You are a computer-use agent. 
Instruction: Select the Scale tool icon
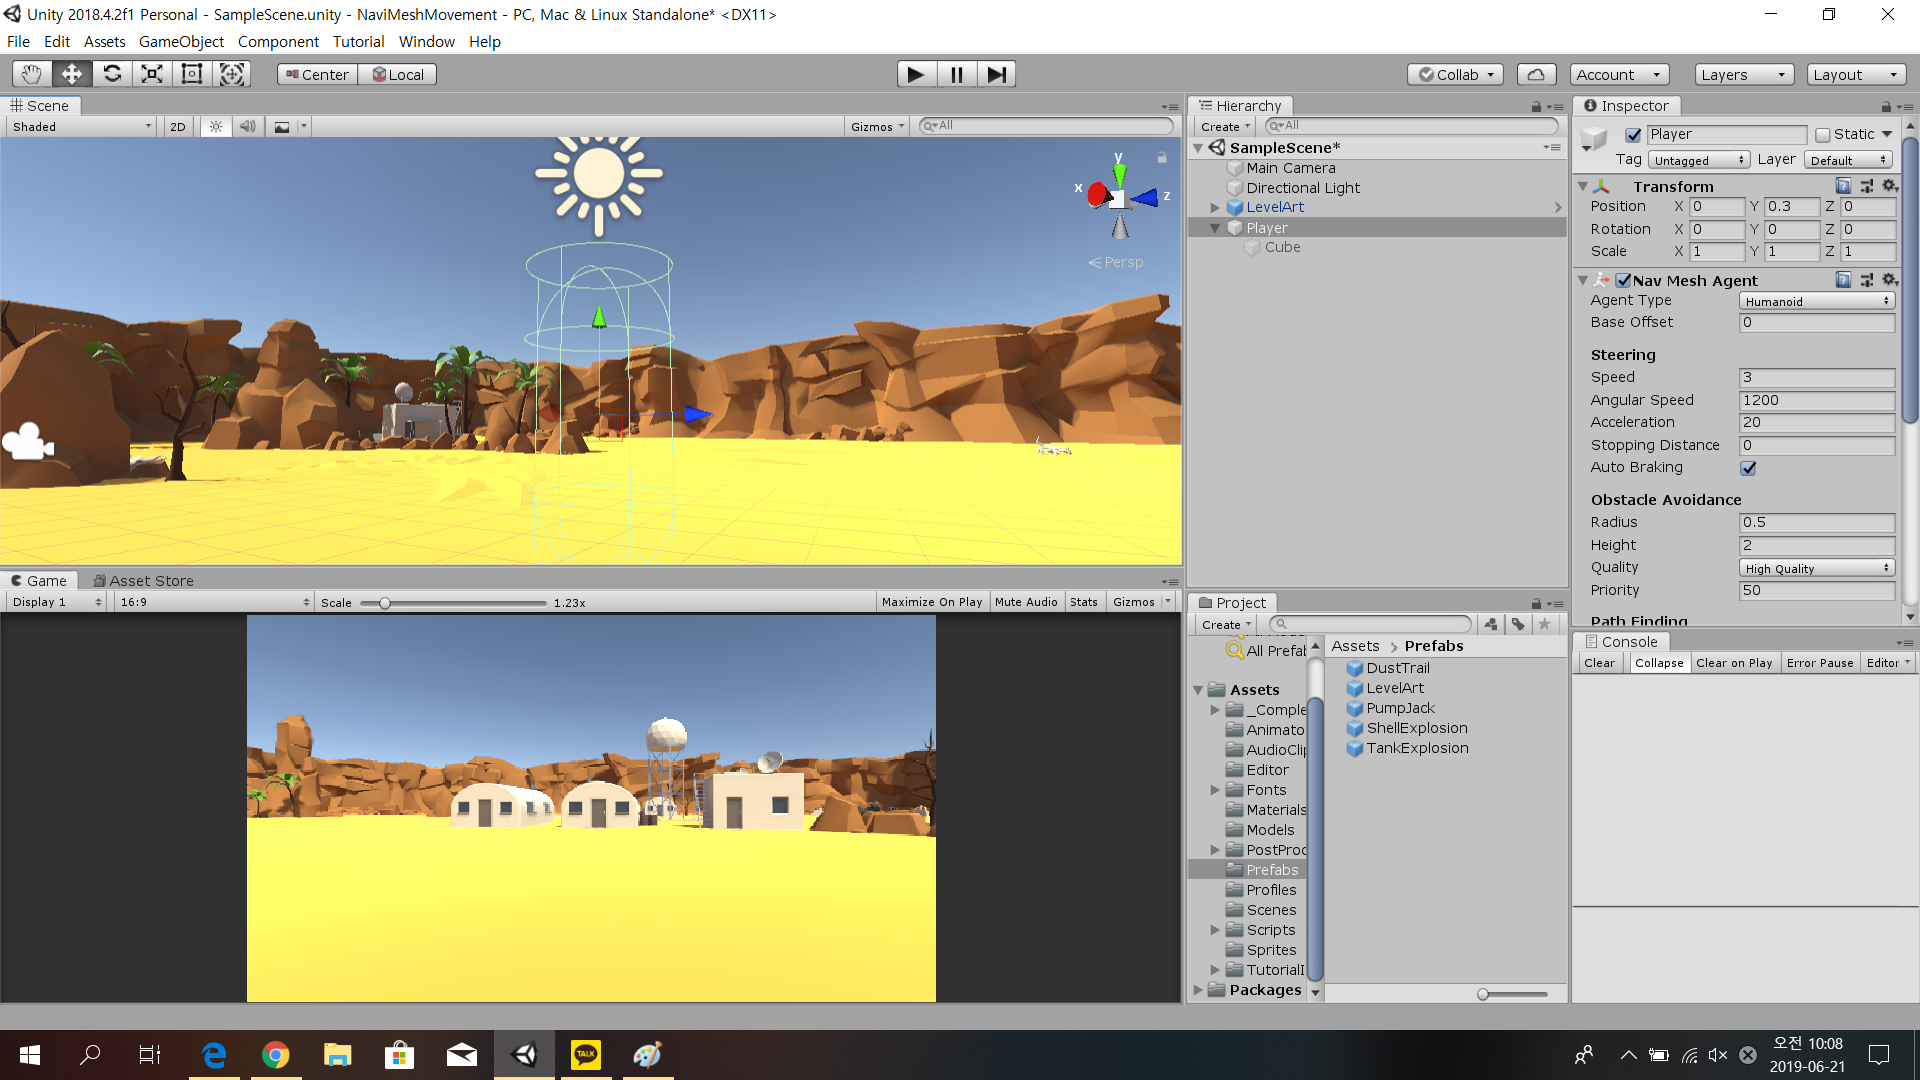(x=152, y=74)
